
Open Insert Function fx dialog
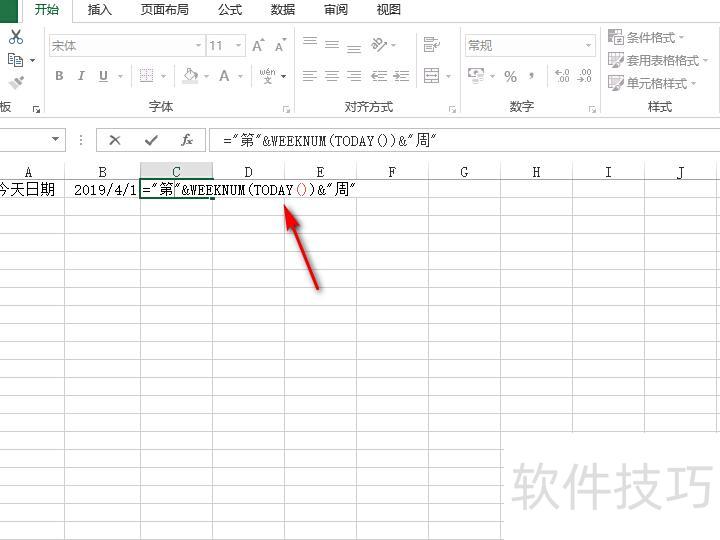coord(186,140)
